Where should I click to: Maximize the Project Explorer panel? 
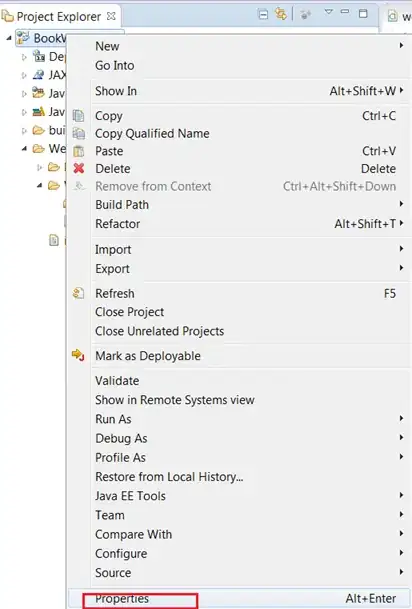pos(363,14)
